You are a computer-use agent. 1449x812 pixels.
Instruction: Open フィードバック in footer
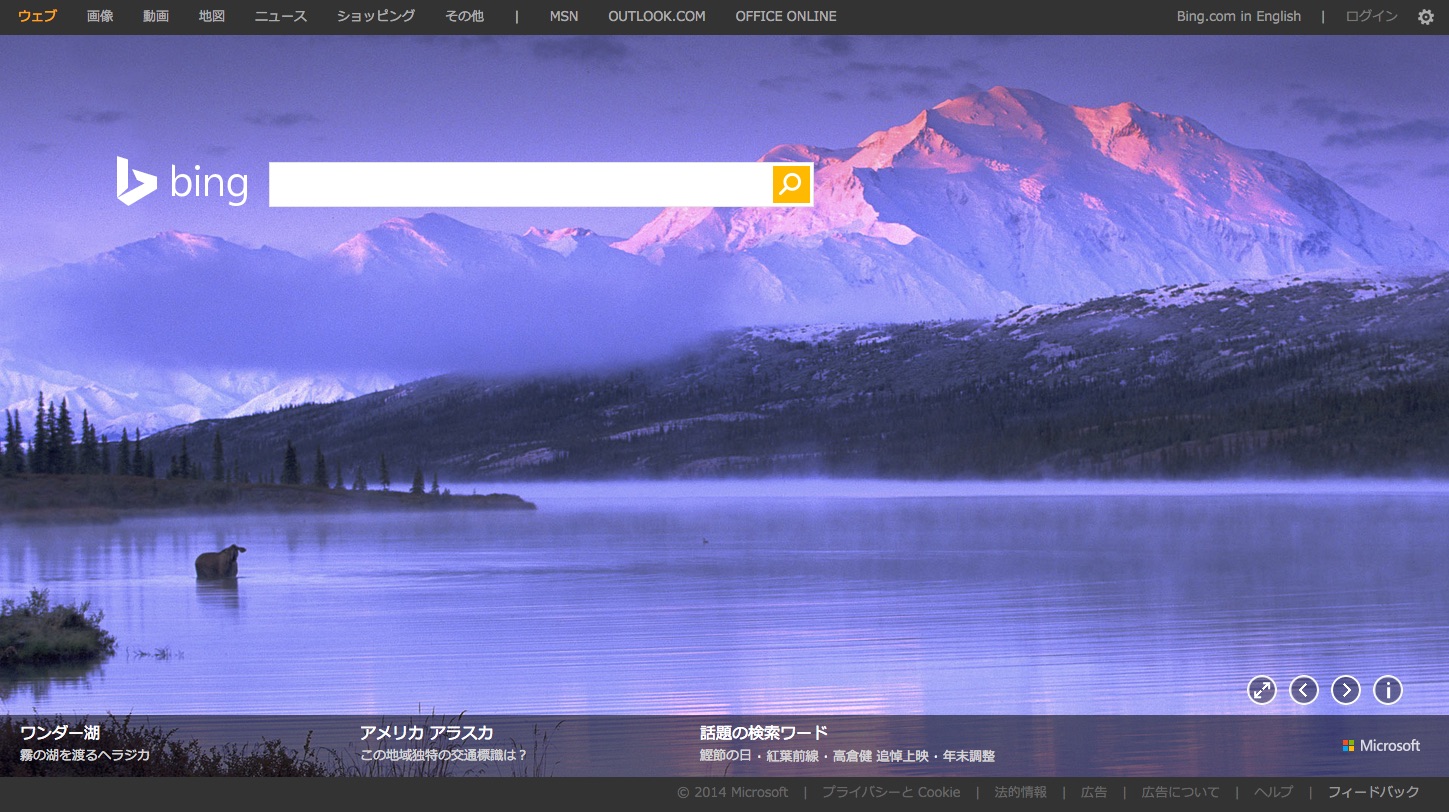(x=1373, y=792)
